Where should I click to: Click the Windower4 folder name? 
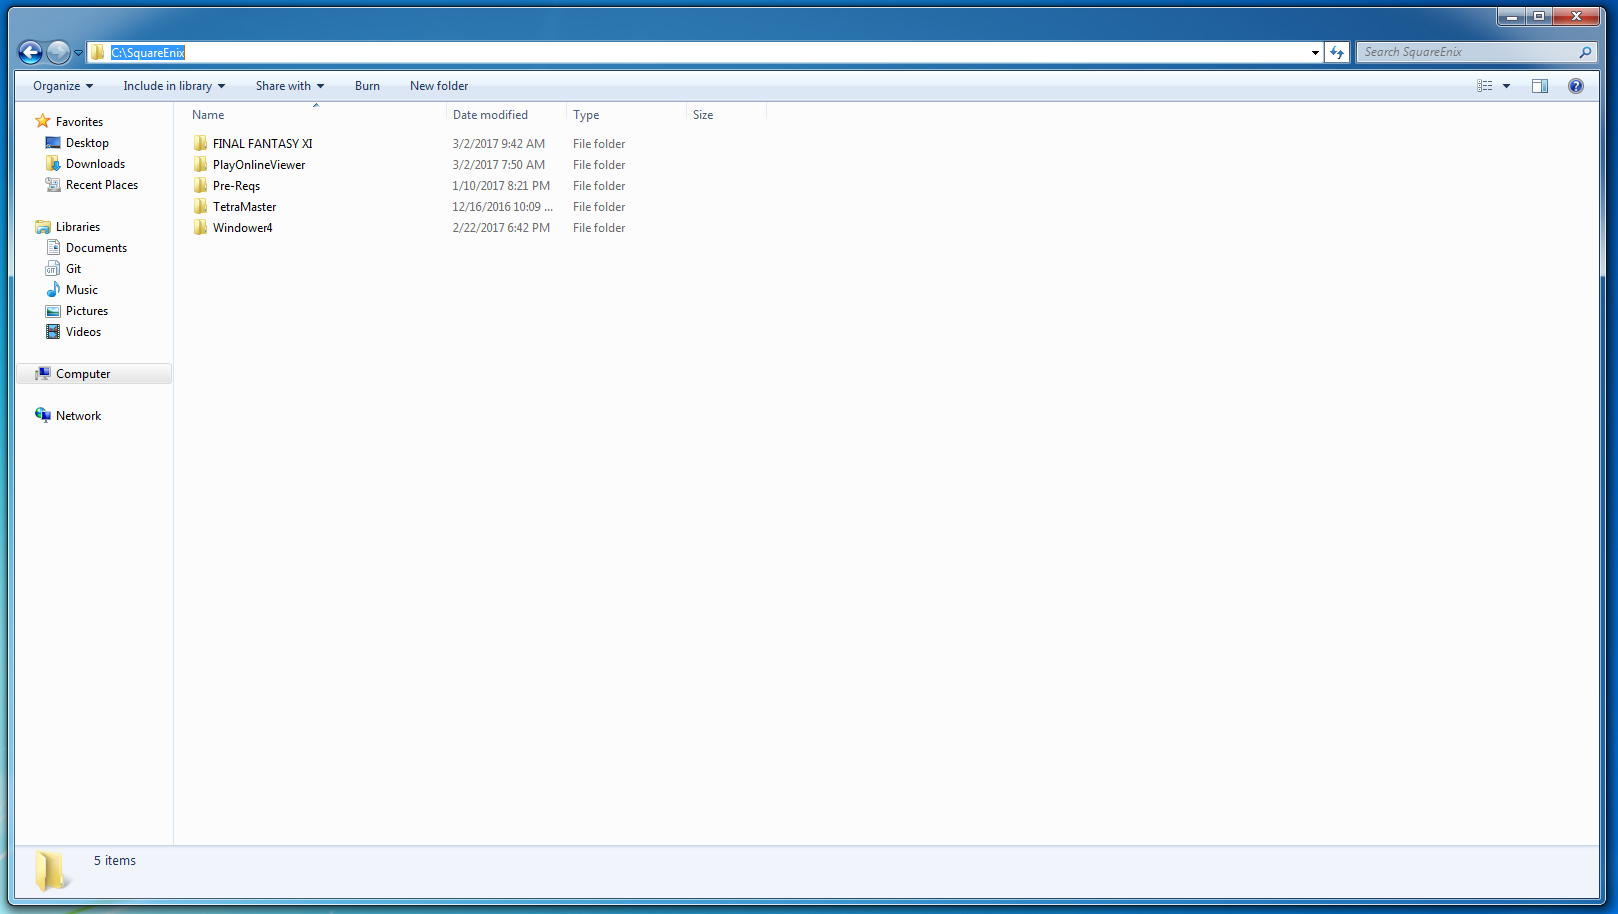coord(242,228)
